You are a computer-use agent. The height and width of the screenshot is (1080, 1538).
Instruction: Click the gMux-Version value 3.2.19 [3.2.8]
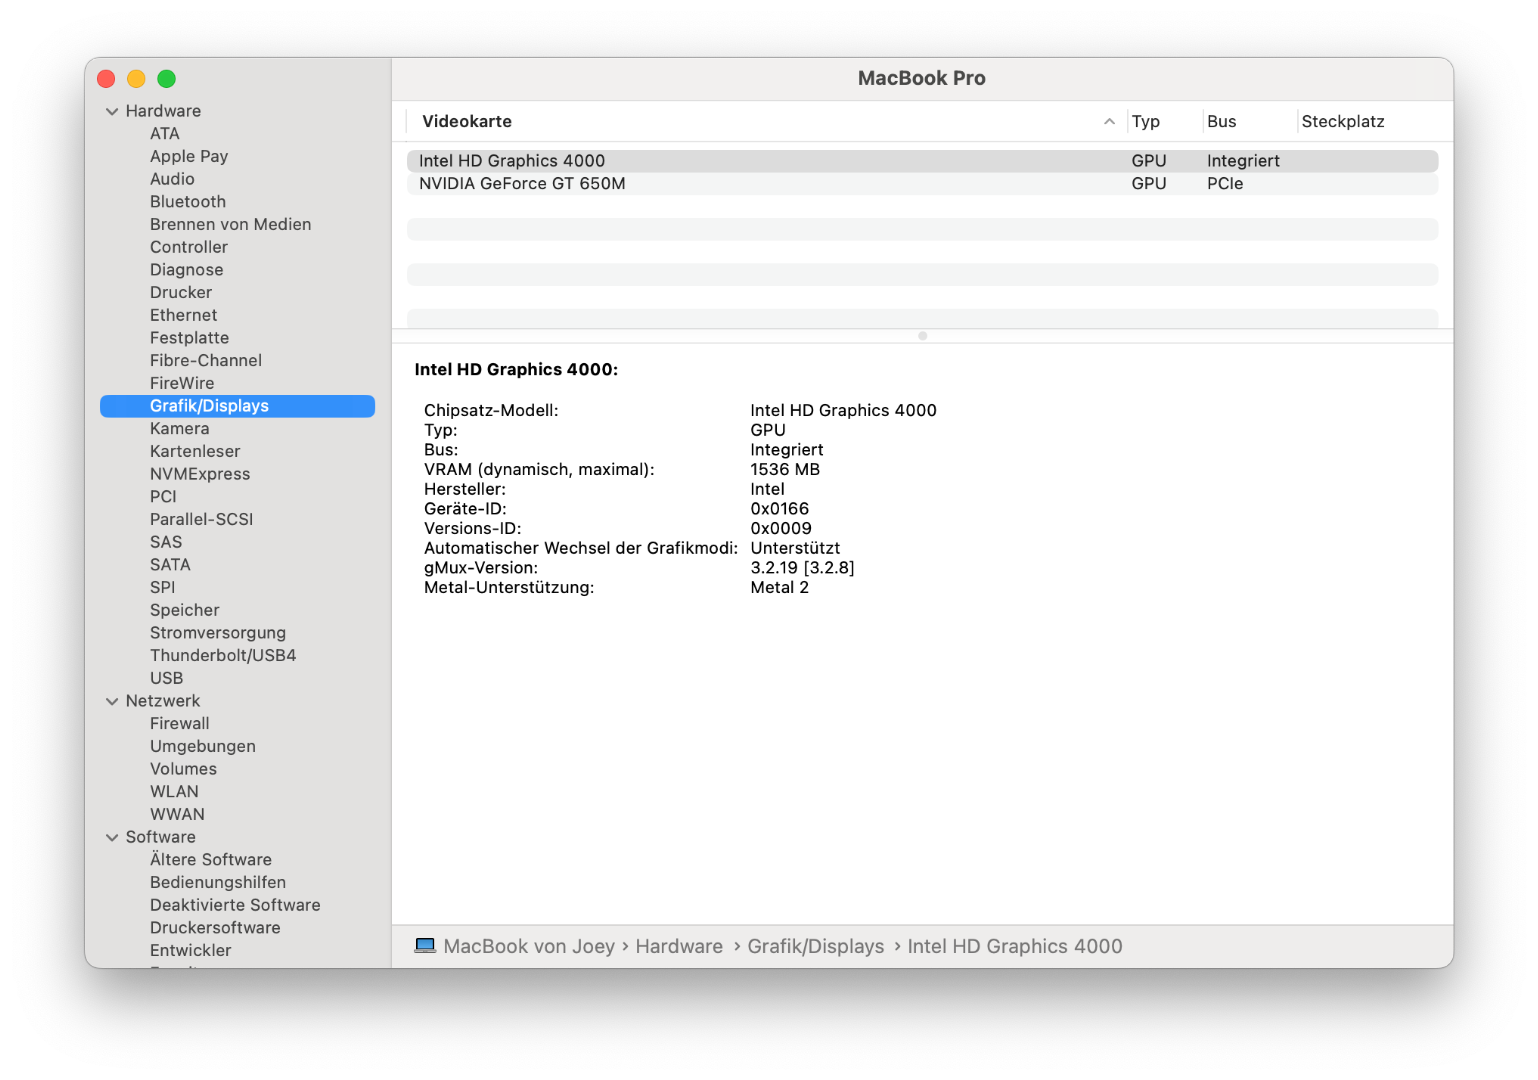tap(803, 568)
